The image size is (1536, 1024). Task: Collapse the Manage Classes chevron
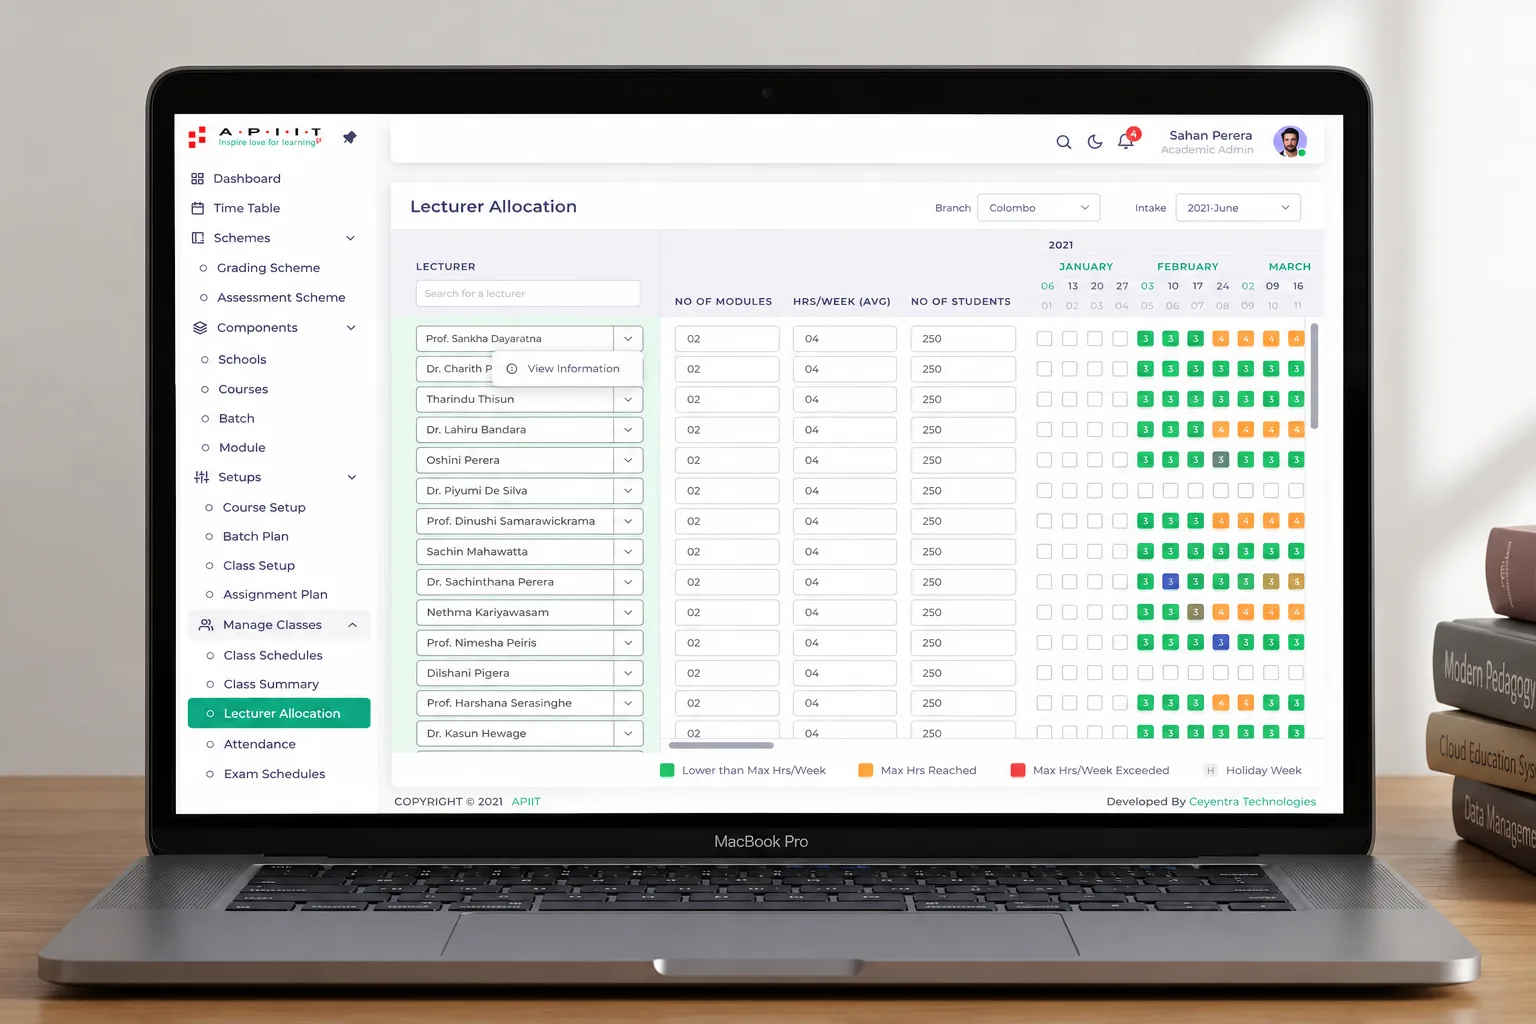[x=352, y=625]
